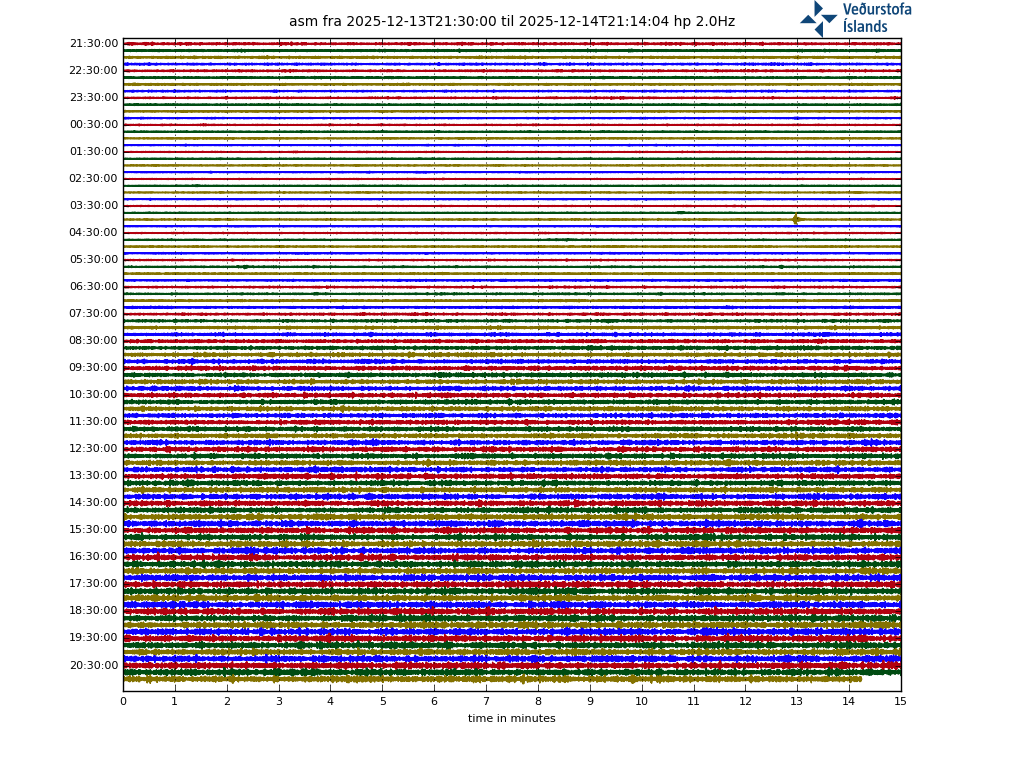This screenshot has width=1024, height=768.
Task: Click the 06:30:00 row label
Action: (94, 287)
